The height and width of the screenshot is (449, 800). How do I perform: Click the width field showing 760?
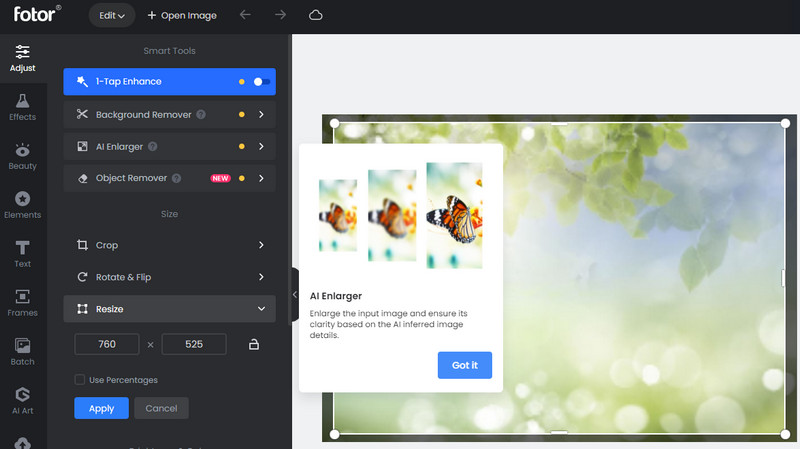coord(107,345)
